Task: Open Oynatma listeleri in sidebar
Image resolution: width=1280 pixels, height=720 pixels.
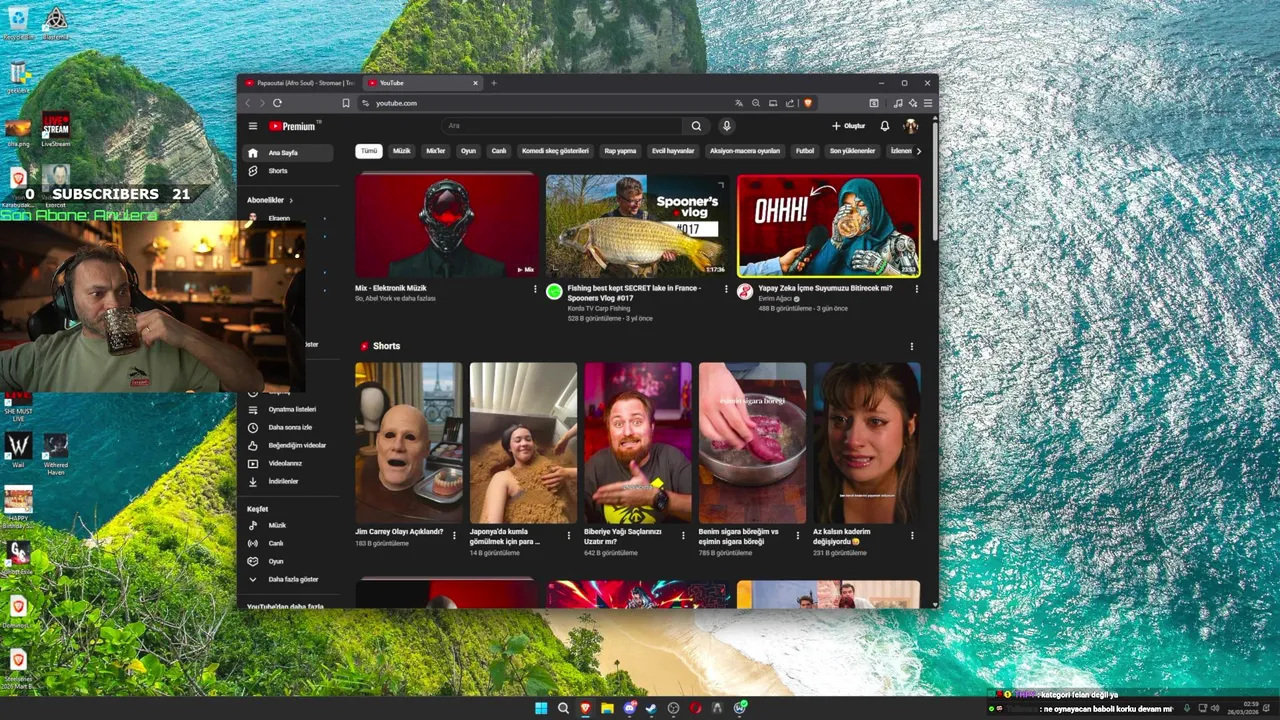Action: click(288, 409)
